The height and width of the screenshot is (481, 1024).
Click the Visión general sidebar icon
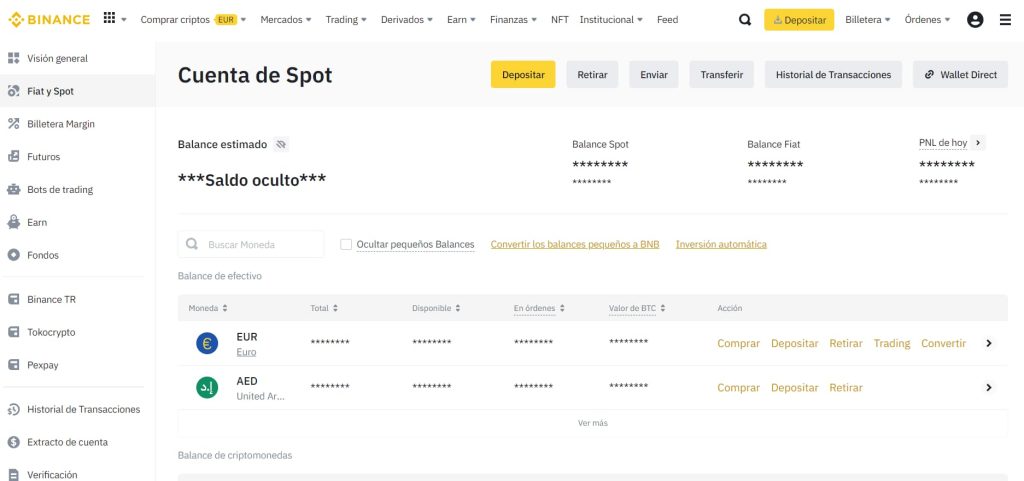click(14, 58)
